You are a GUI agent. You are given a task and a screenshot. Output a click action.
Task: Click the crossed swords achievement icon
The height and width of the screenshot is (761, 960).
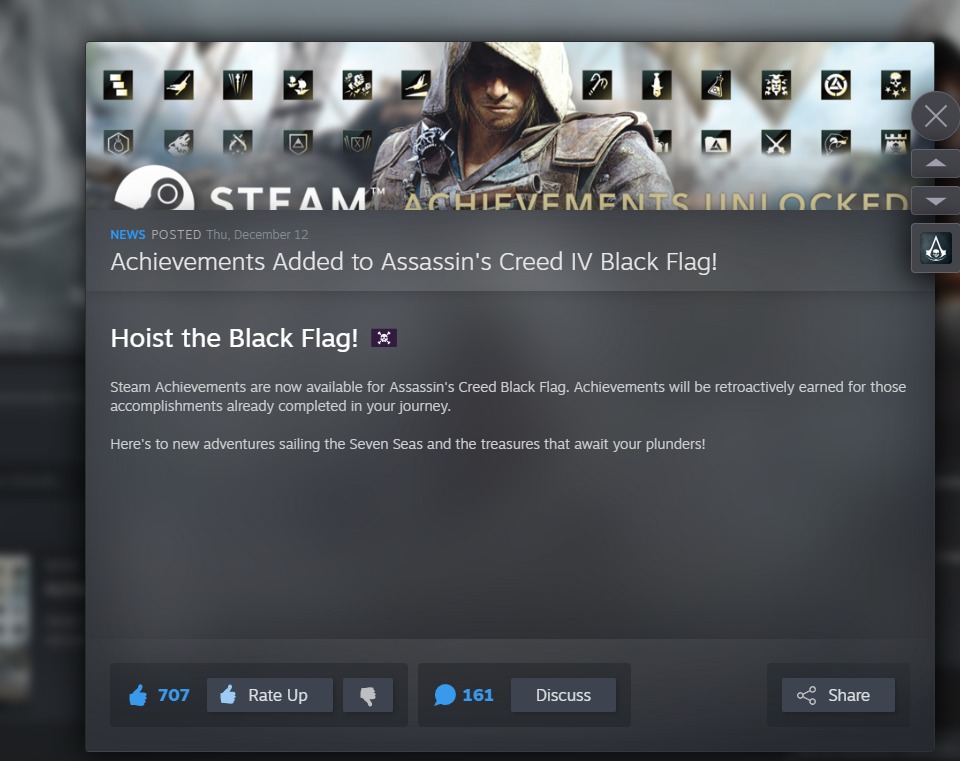(x=776, y=143)
